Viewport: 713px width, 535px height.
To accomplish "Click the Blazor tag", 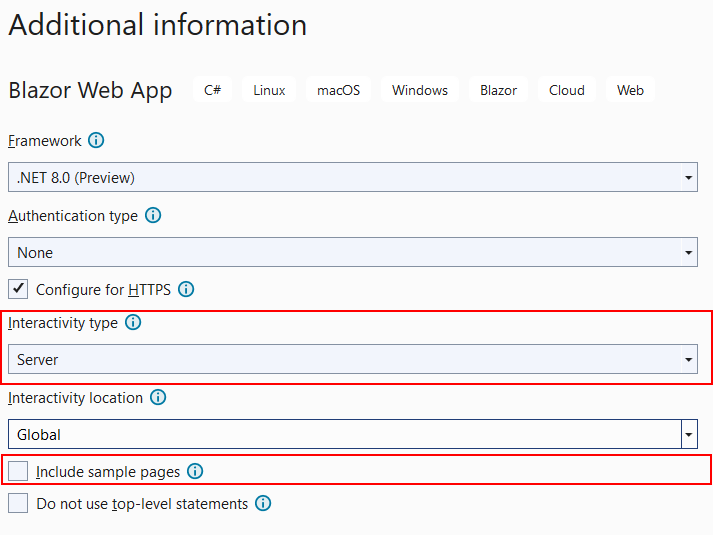I will 498,90.
